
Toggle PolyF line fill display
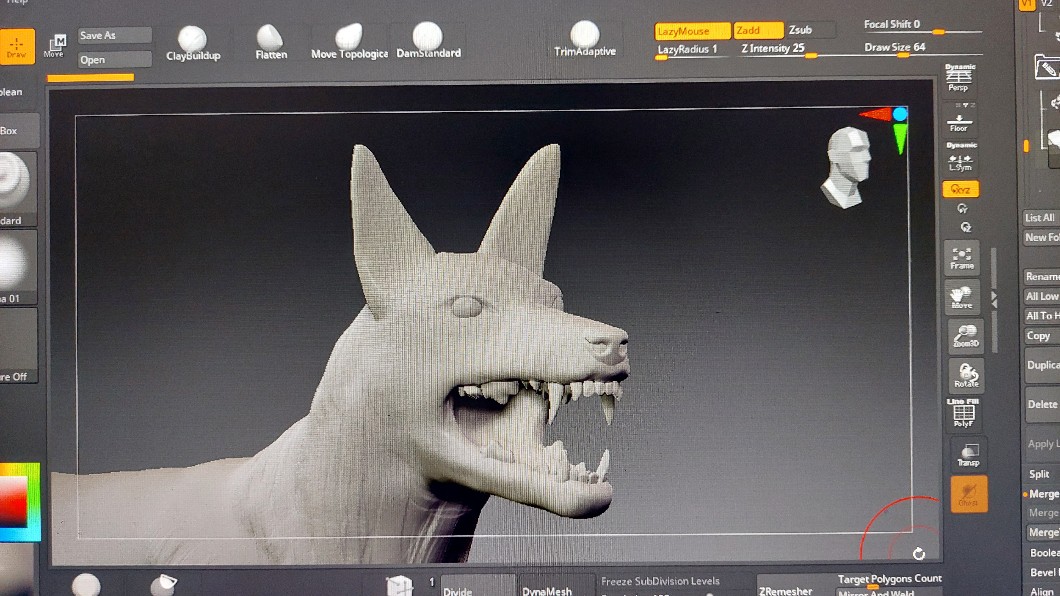[x=963, y=414]
